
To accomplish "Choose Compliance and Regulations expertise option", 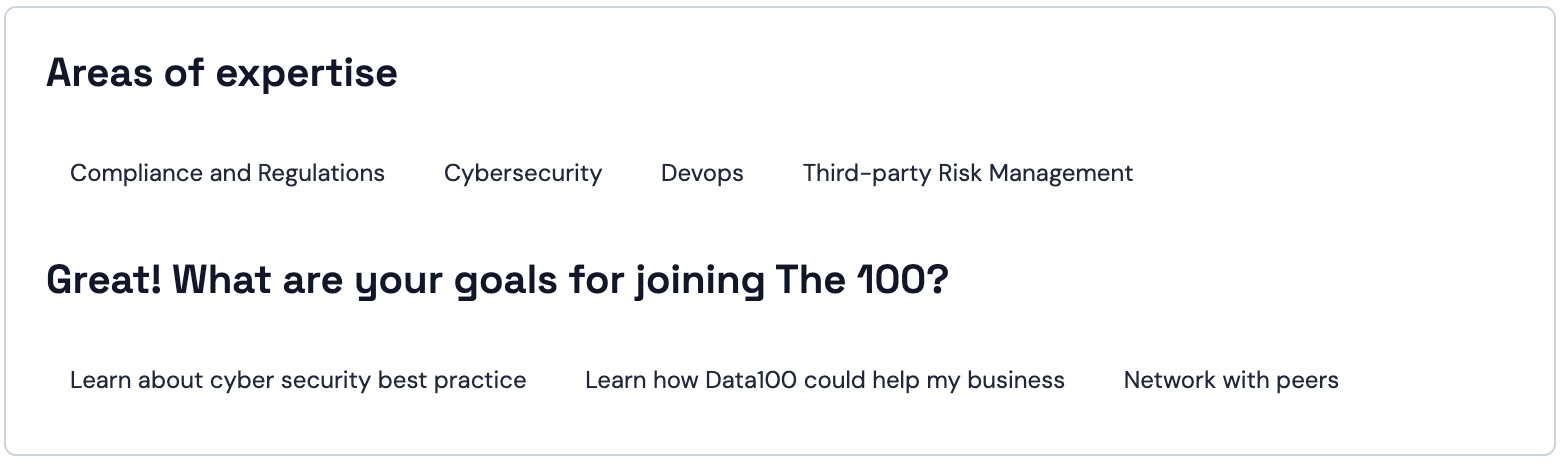I will 227,173.
